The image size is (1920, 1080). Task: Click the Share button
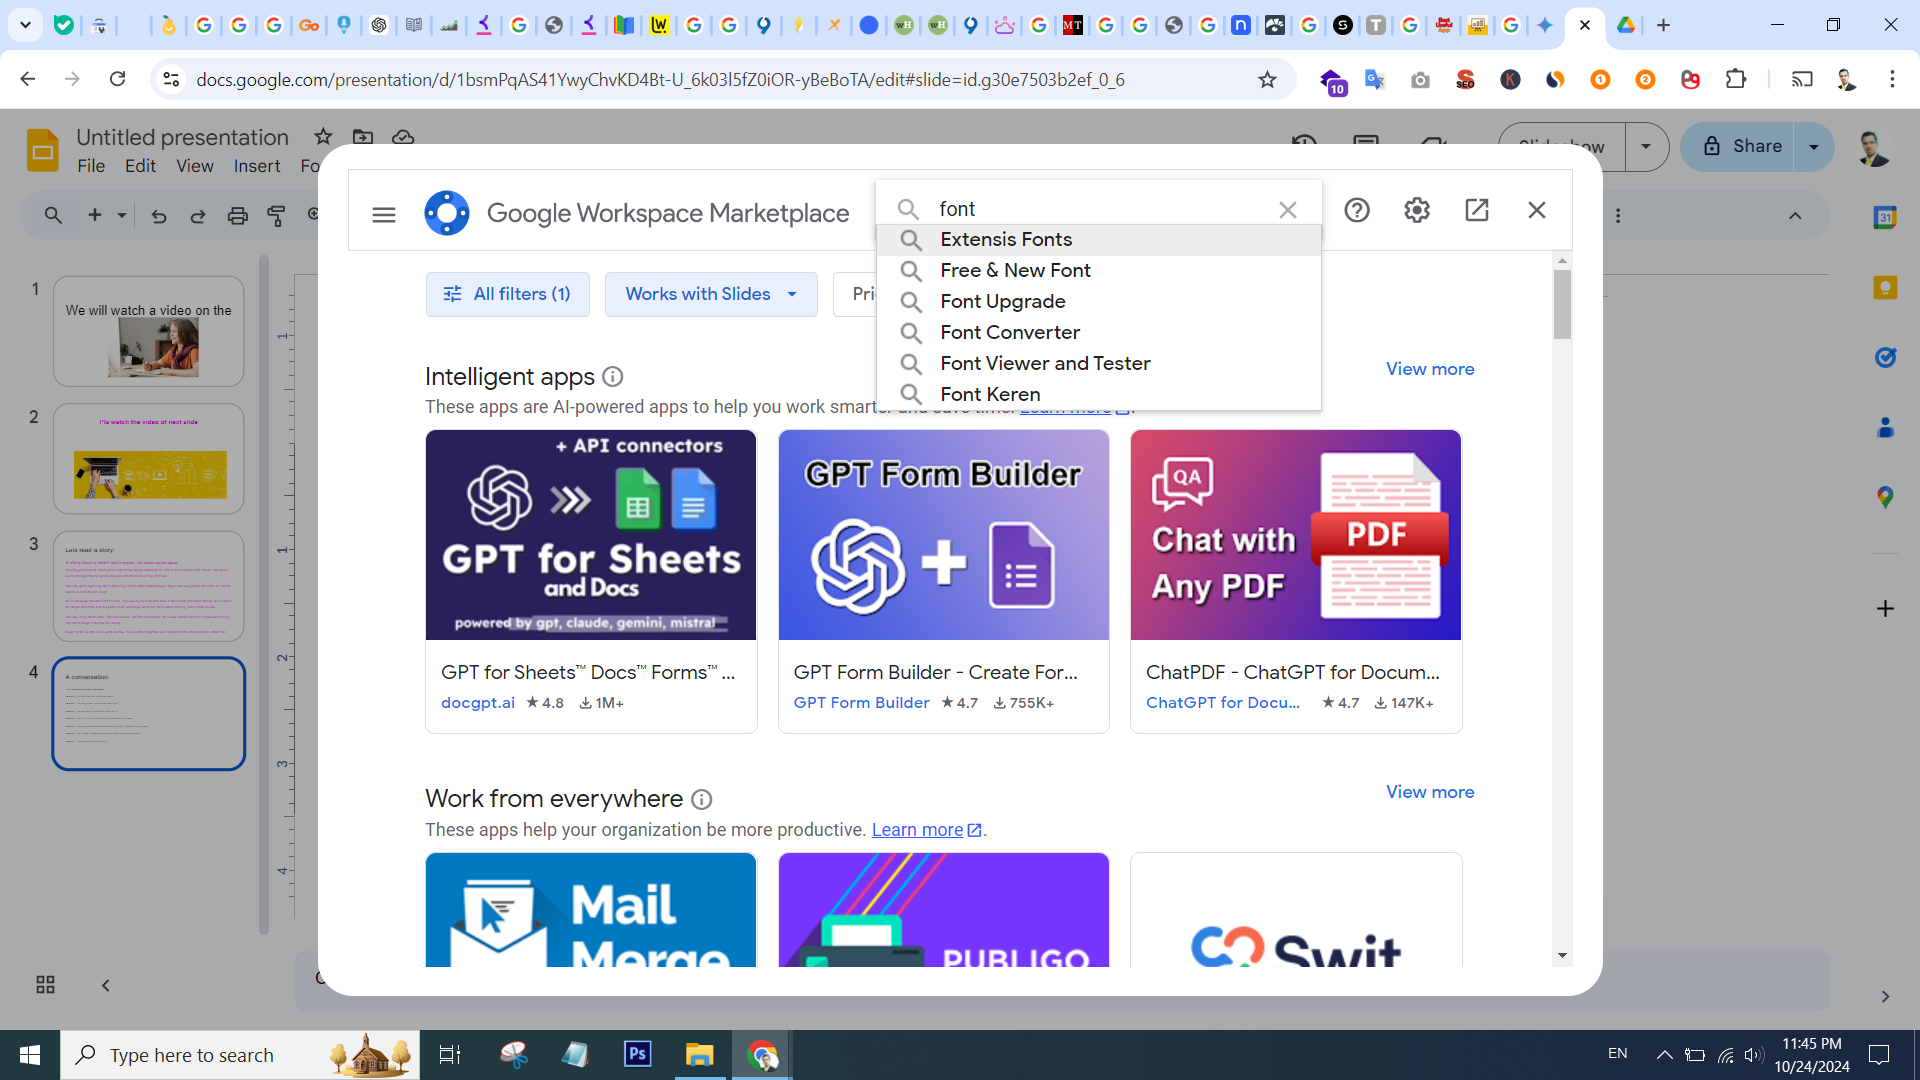(1739, 147)
